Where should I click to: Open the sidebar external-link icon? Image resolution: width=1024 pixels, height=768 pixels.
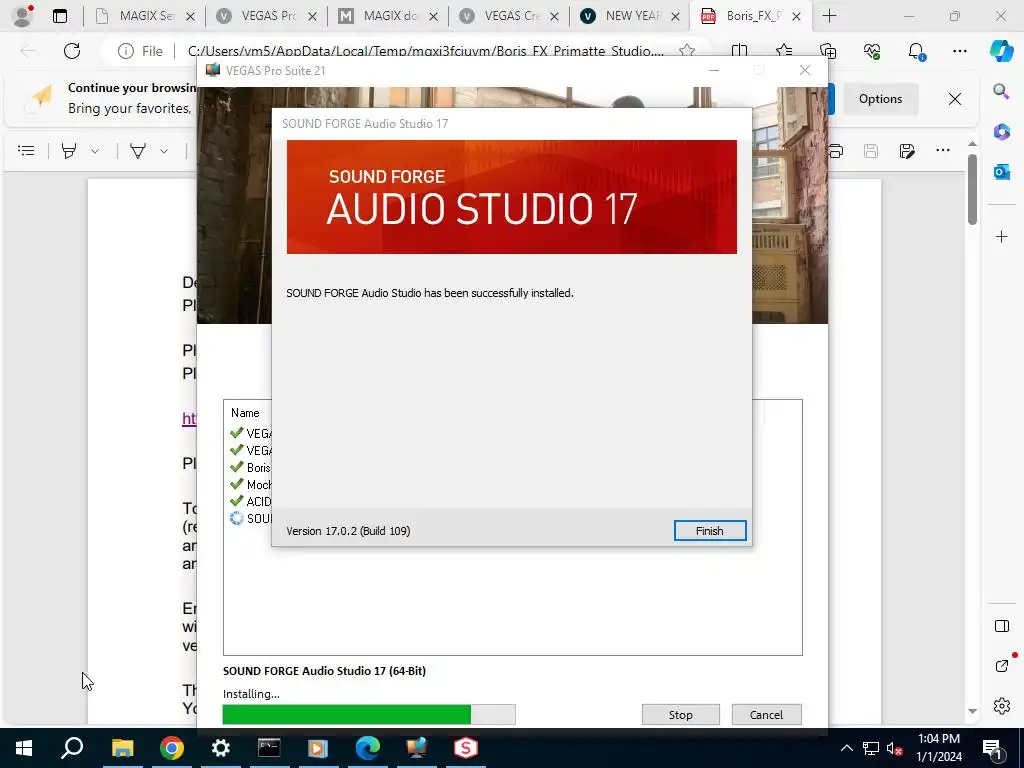(x=1001, y=666)
